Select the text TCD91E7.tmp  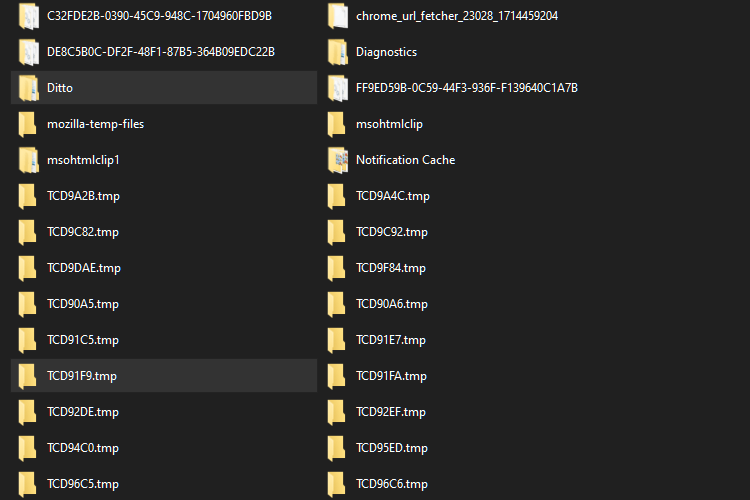click(x=391, y=340)
